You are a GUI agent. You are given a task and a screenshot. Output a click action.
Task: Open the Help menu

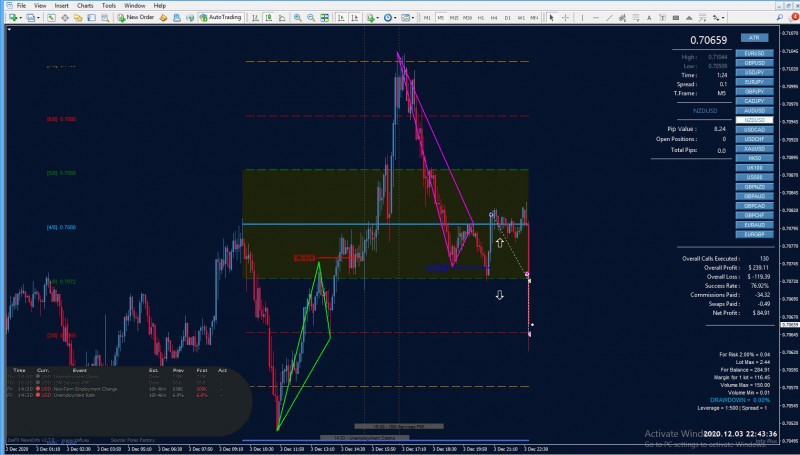tap(160, 6)
